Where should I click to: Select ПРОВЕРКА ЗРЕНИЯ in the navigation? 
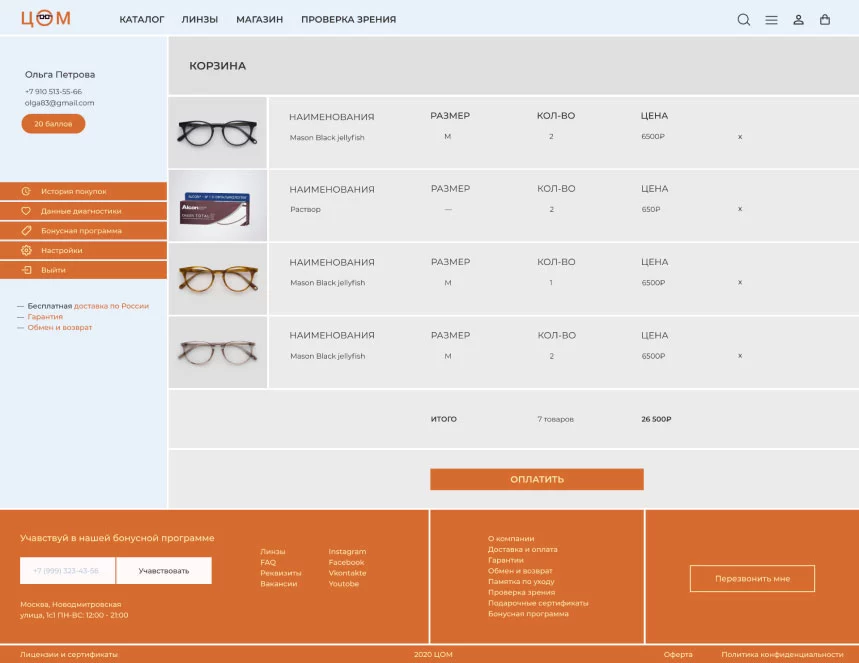point(348,20)
